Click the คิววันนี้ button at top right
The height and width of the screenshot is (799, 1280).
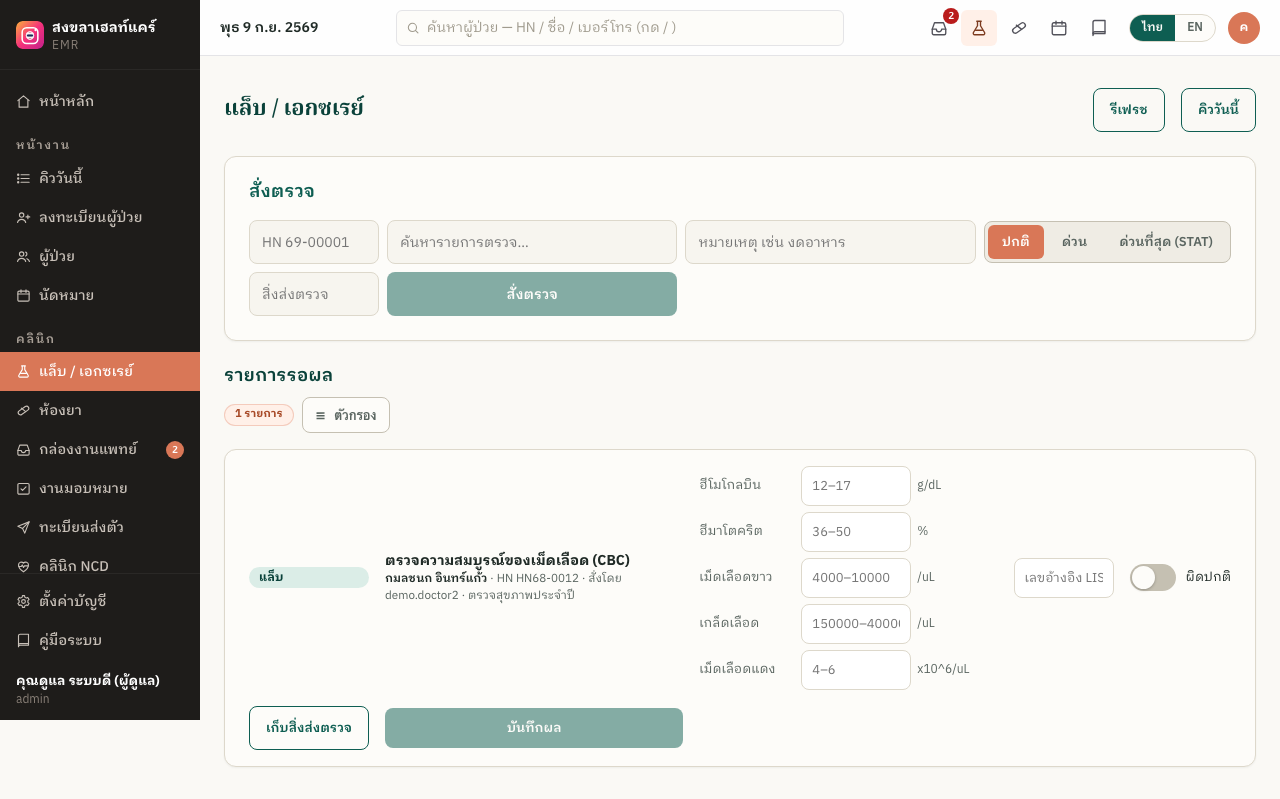coord(1218,110)
